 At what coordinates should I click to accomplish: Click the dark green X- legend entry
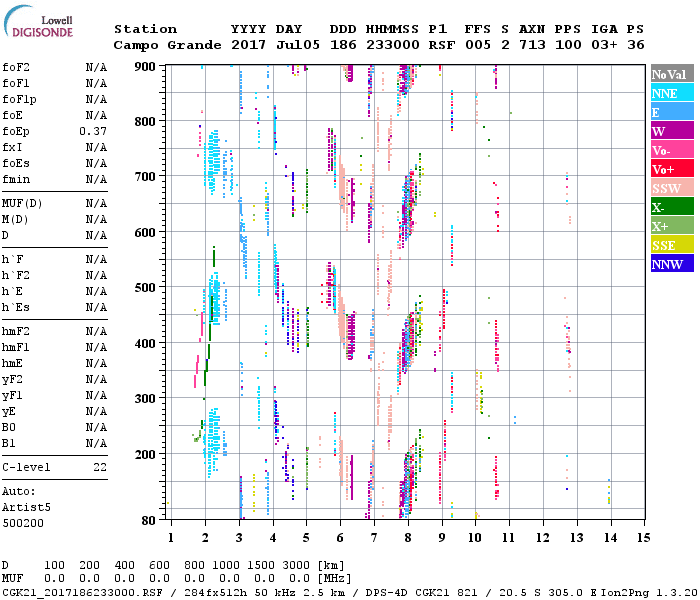671,207
